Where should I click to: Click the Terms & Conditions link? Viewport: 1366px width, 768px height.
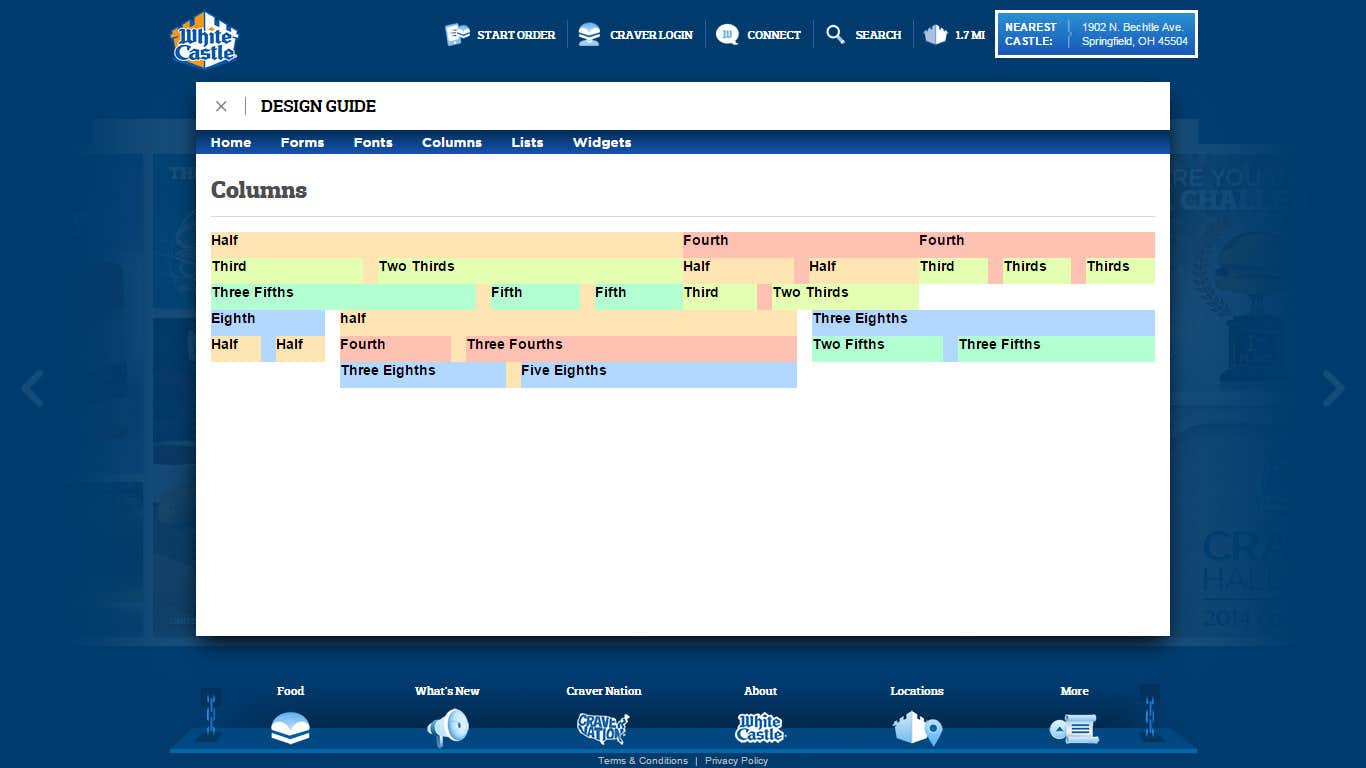(x=643, y=761)
